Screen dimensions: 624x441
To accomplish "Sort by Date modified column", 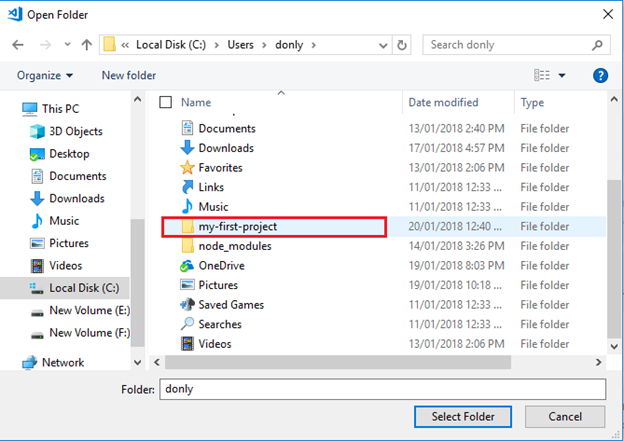I will click(x=445, y=102).
